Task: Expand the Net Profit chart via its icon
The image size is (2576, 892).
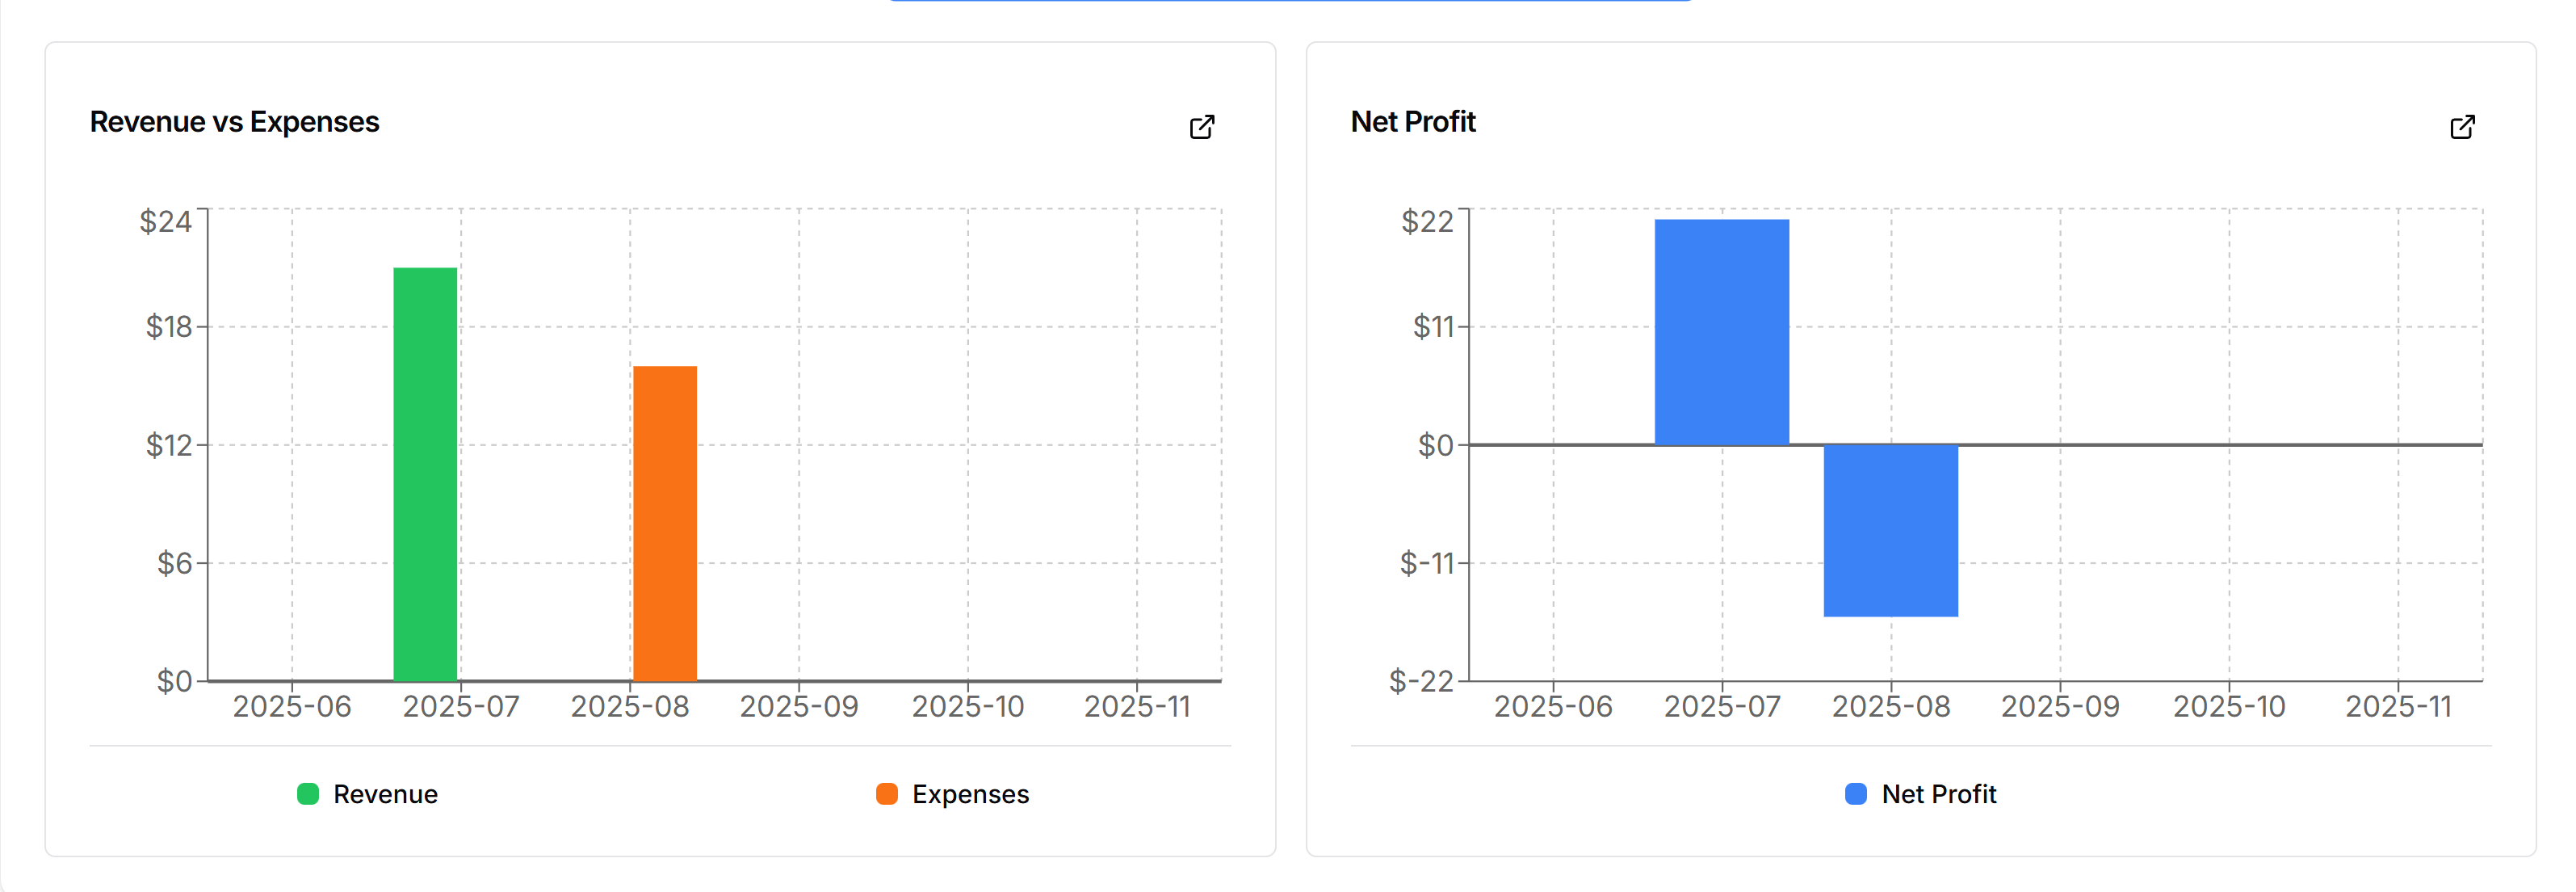Action: pos(2461,127)
